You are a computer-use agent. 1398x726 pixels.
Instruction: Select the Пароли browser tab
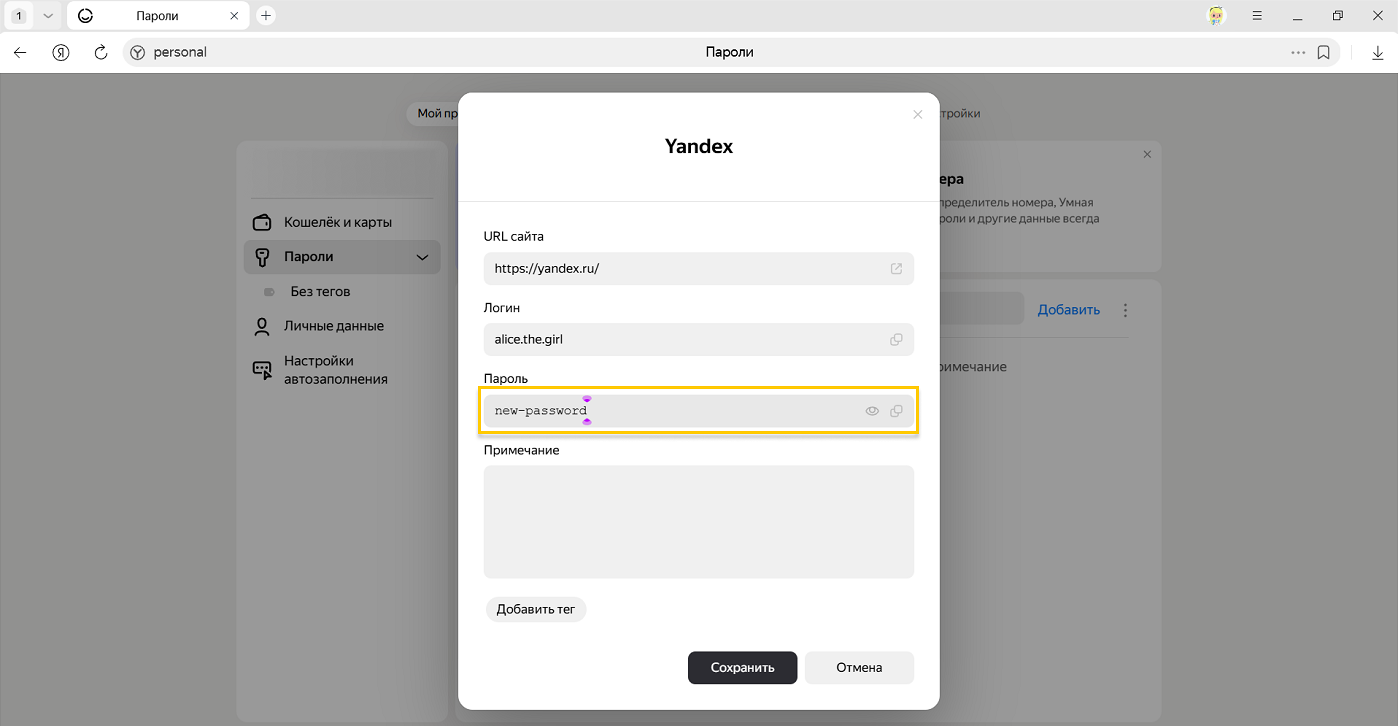[158, 16]
